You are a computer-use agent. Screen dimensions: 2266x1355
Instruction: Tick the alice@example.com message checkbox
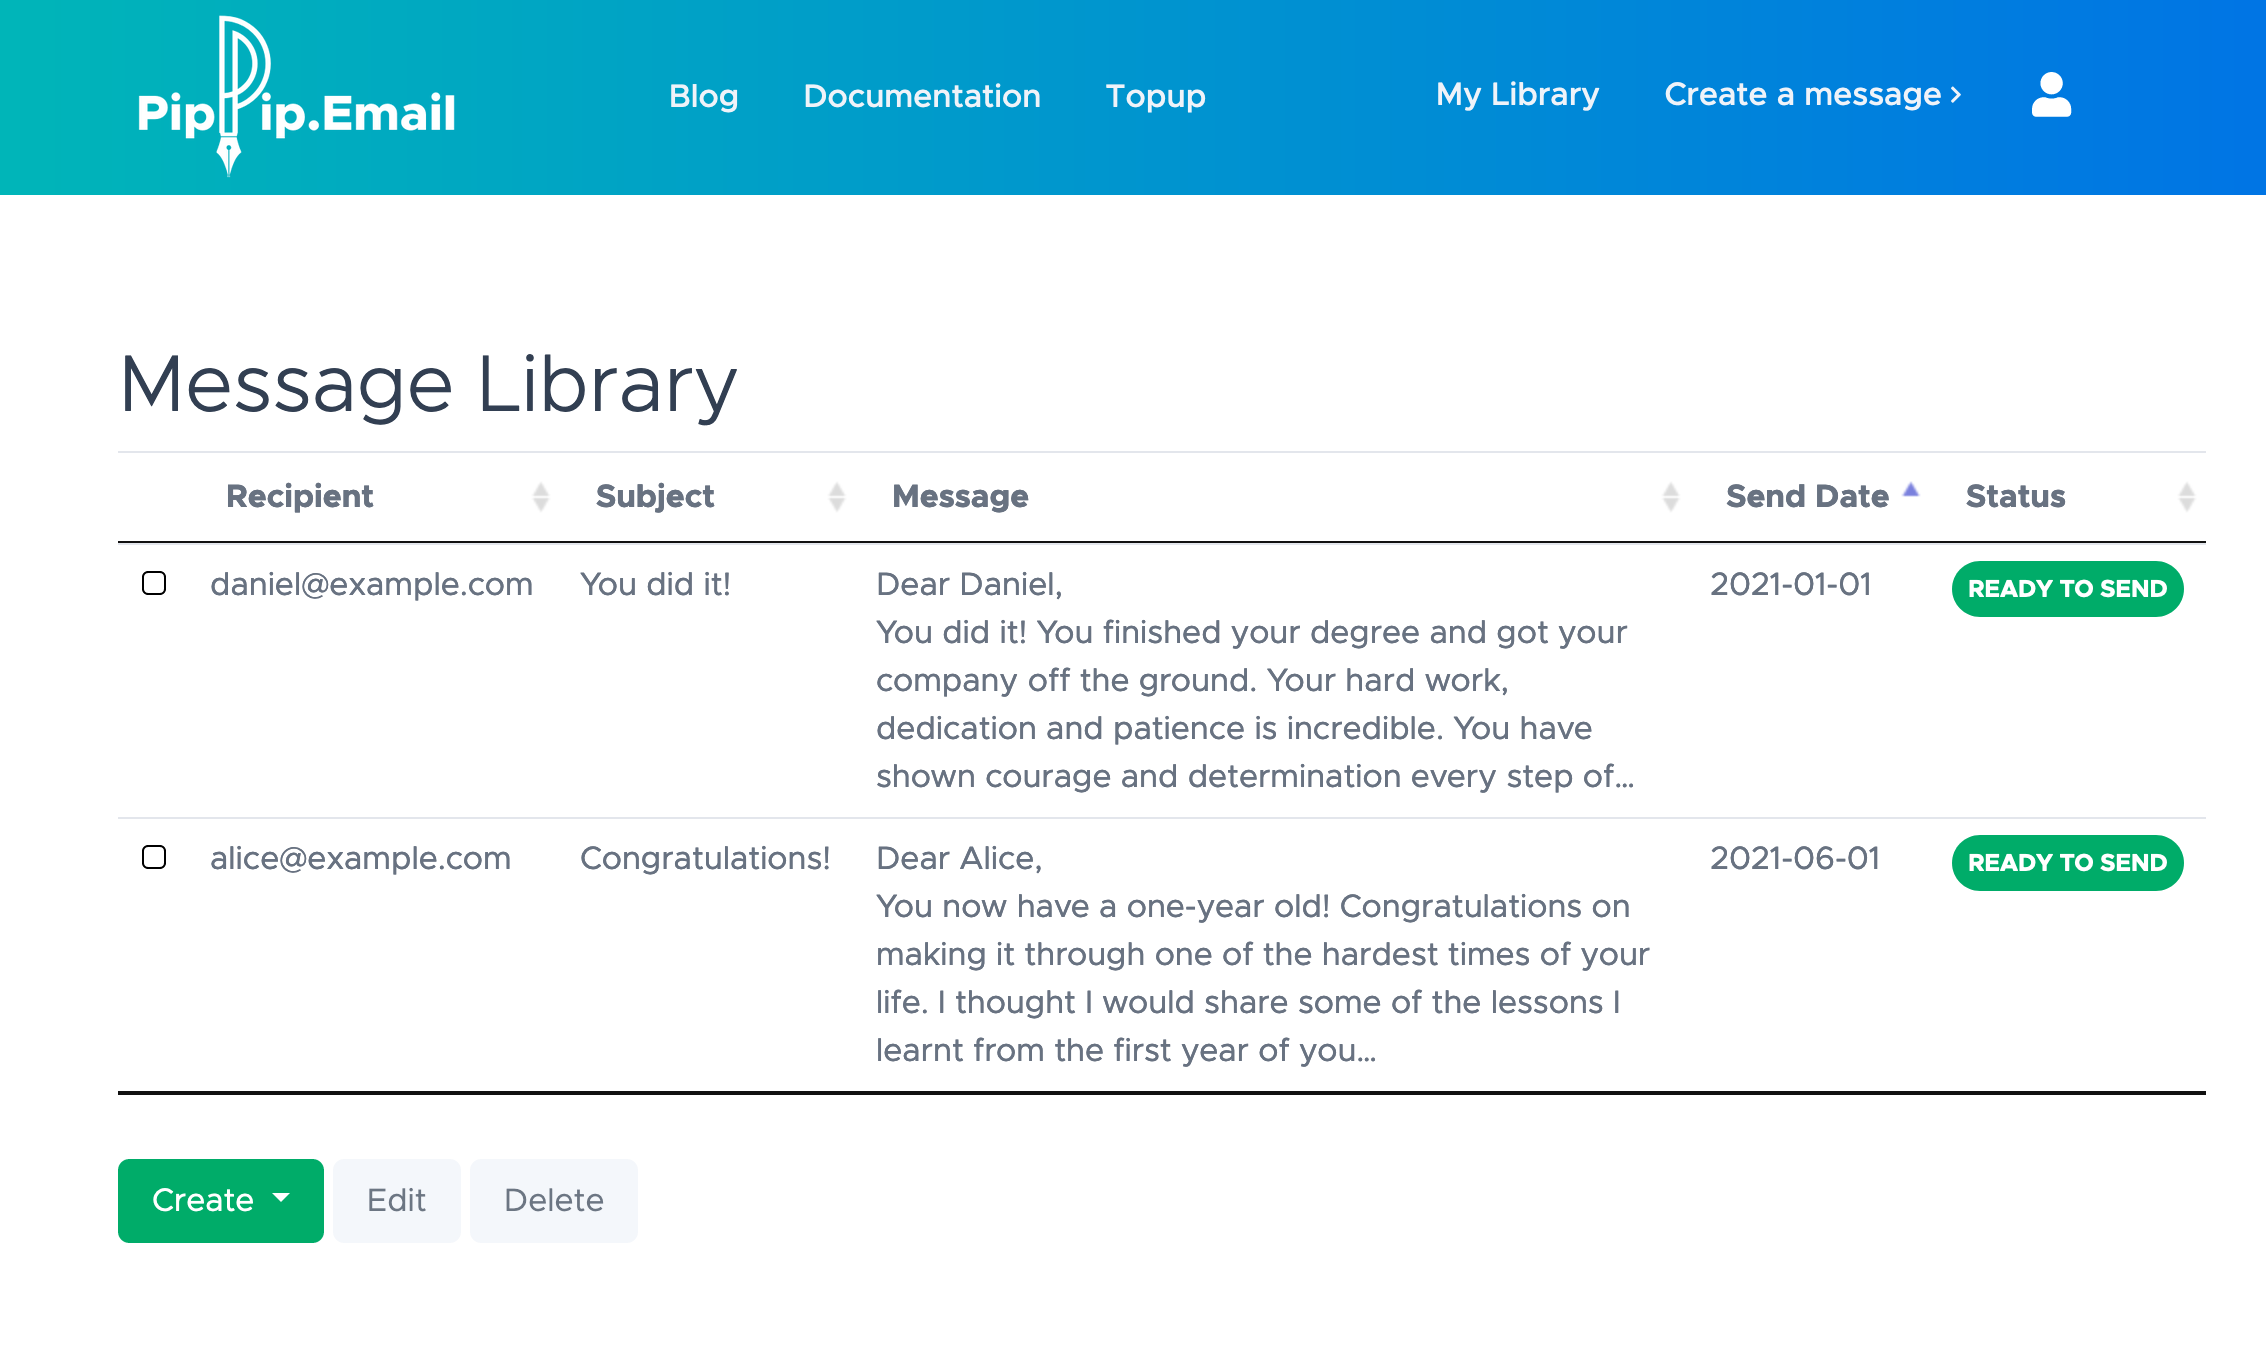point(154,857)
